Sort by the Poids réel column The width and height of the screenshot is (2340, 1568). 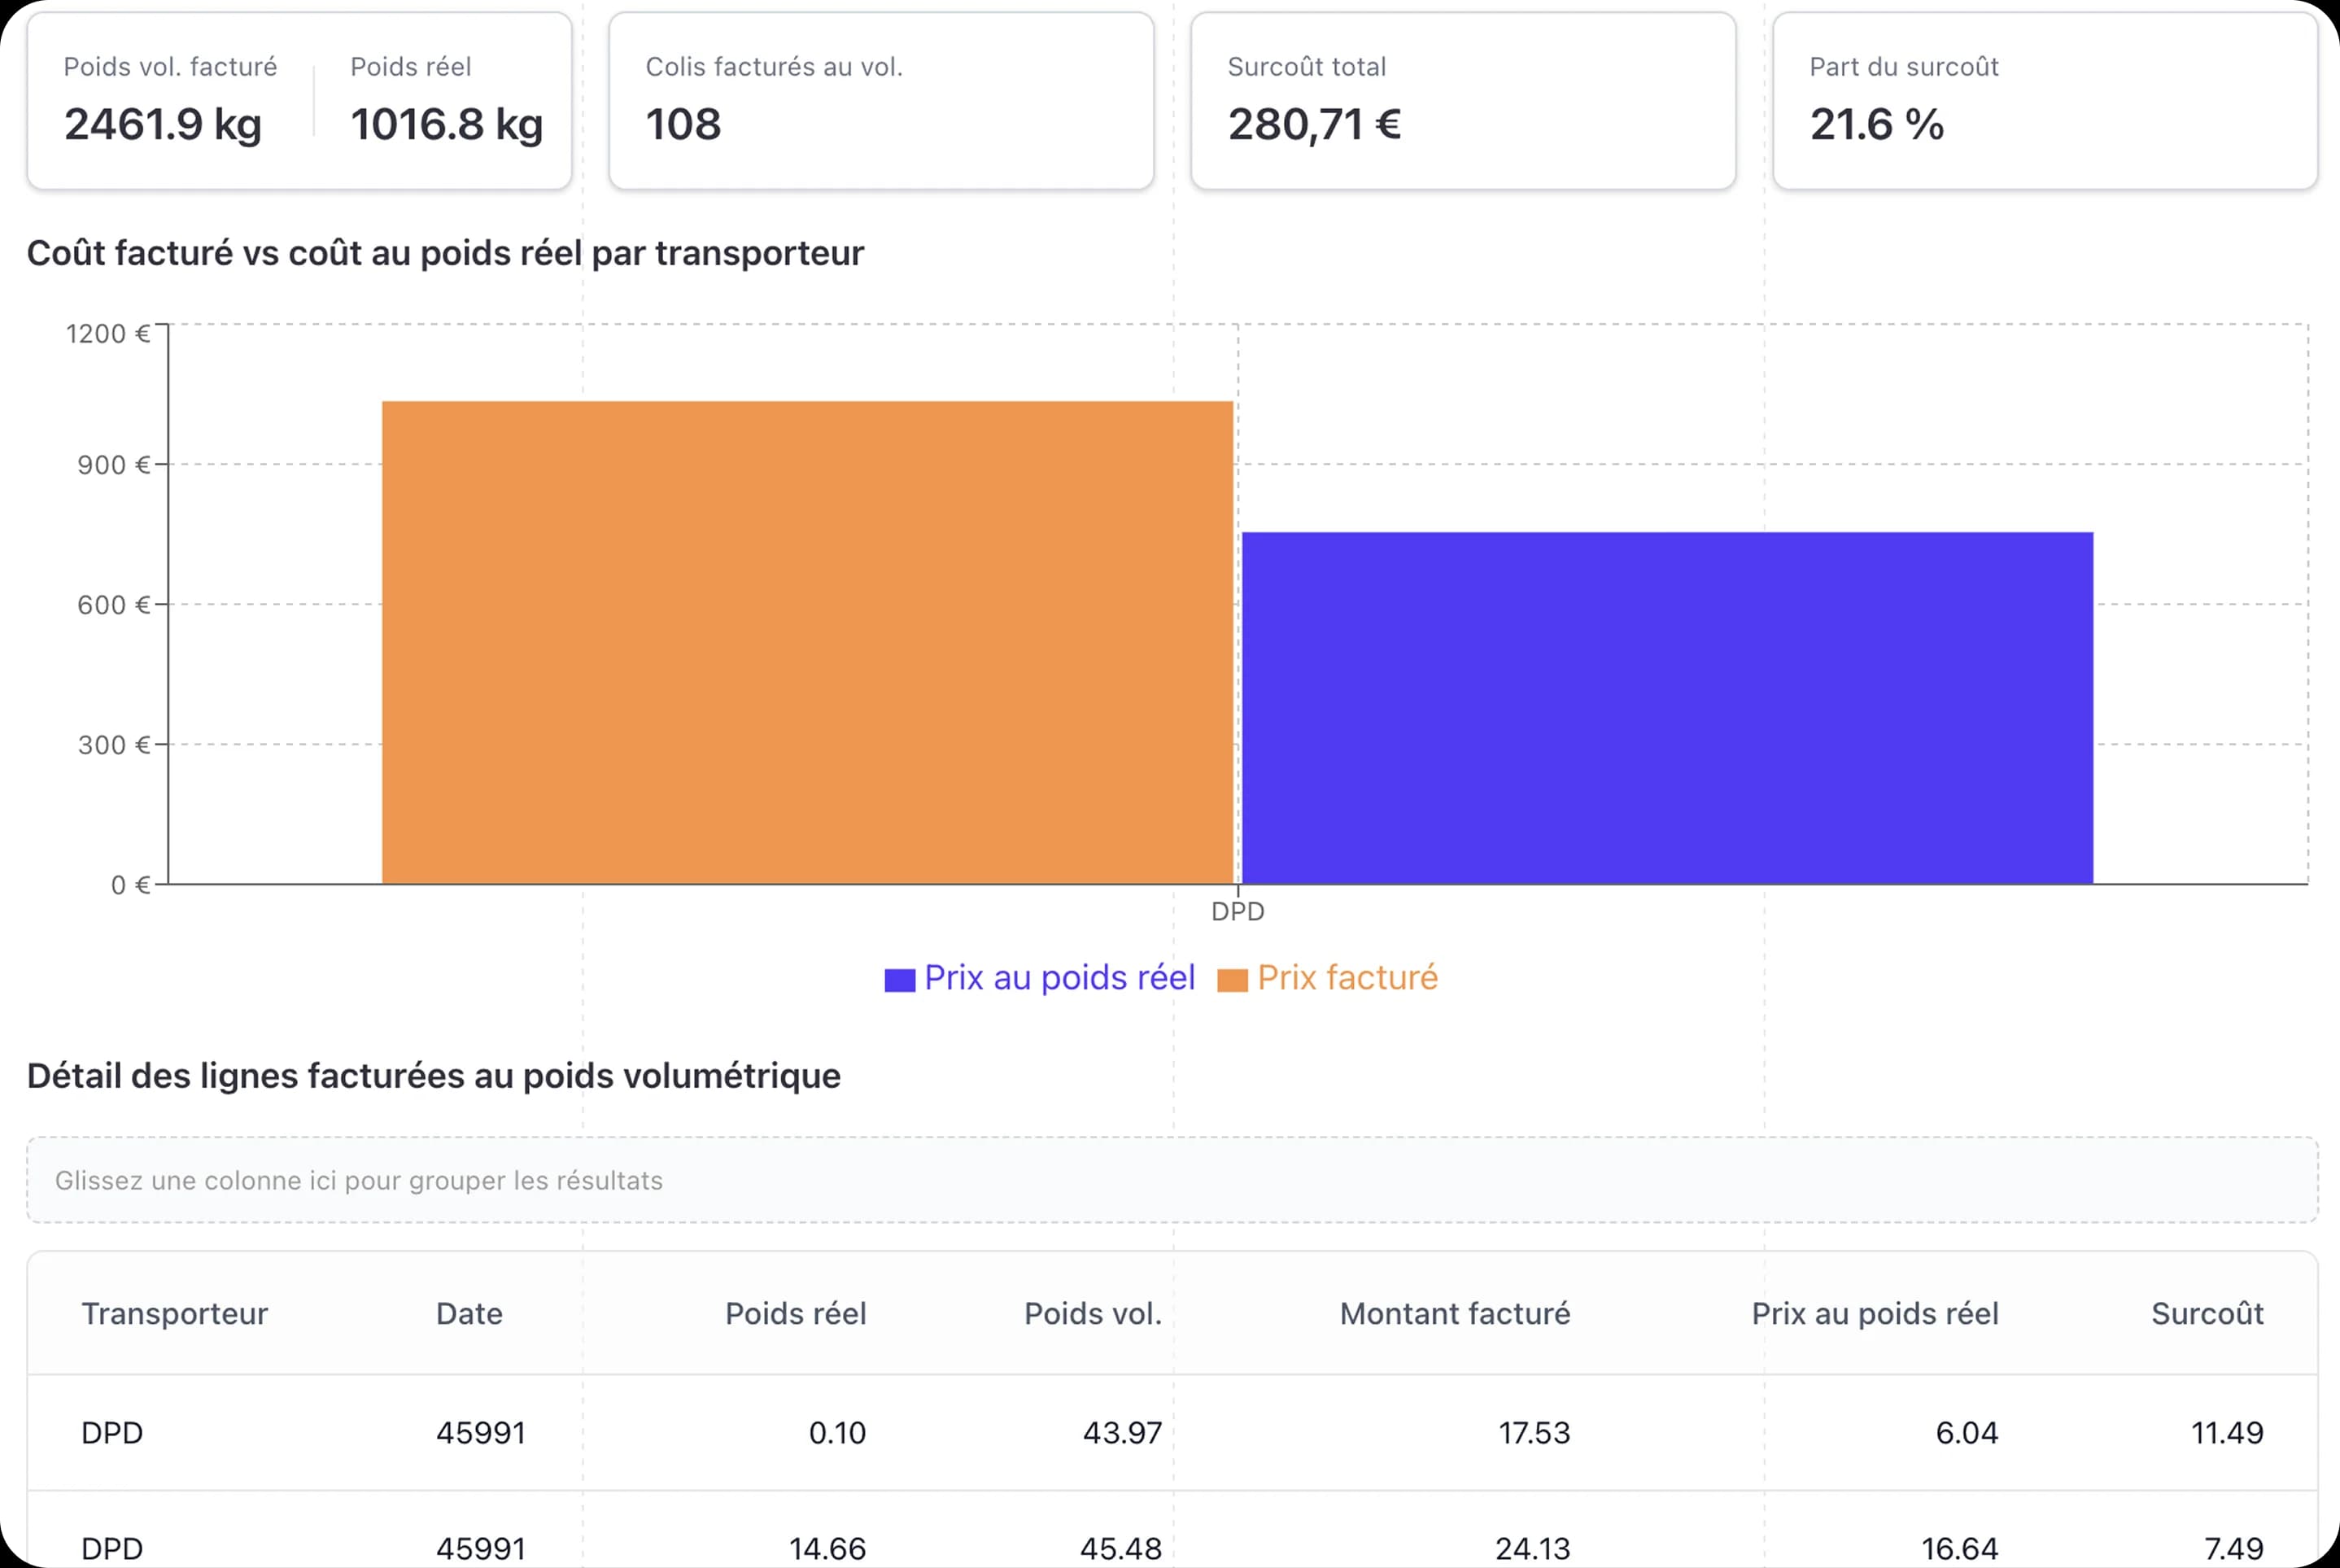coord(796,1314)
